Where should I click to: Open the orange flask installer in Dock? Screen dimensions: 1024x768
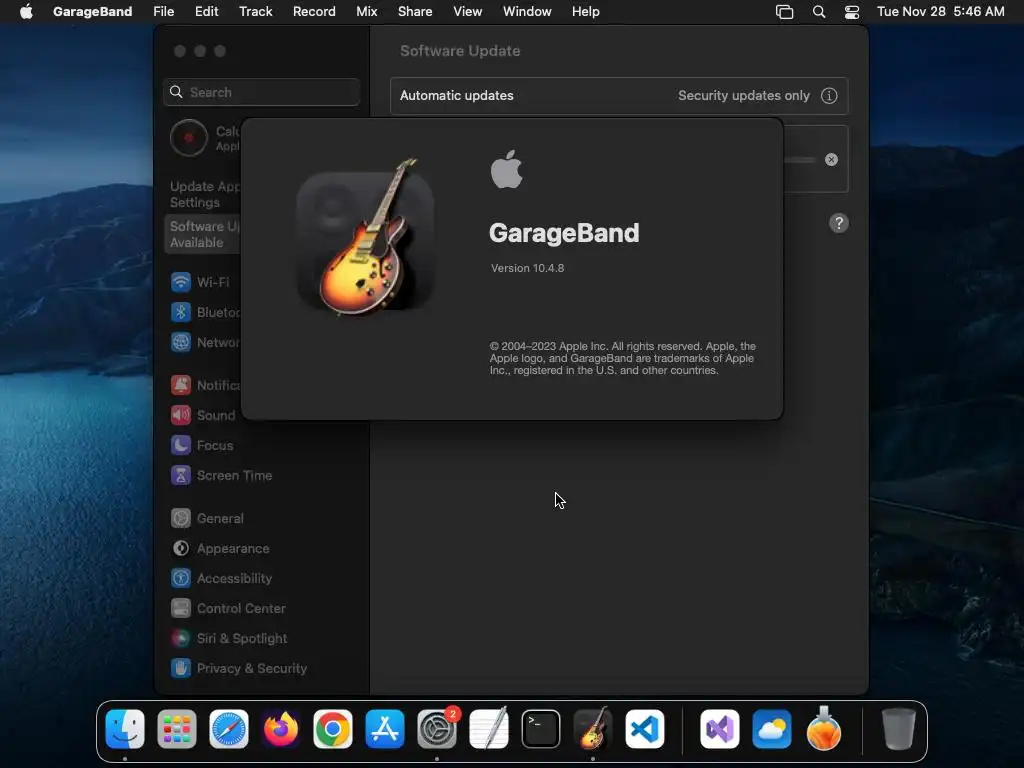[x=824, y=729]
